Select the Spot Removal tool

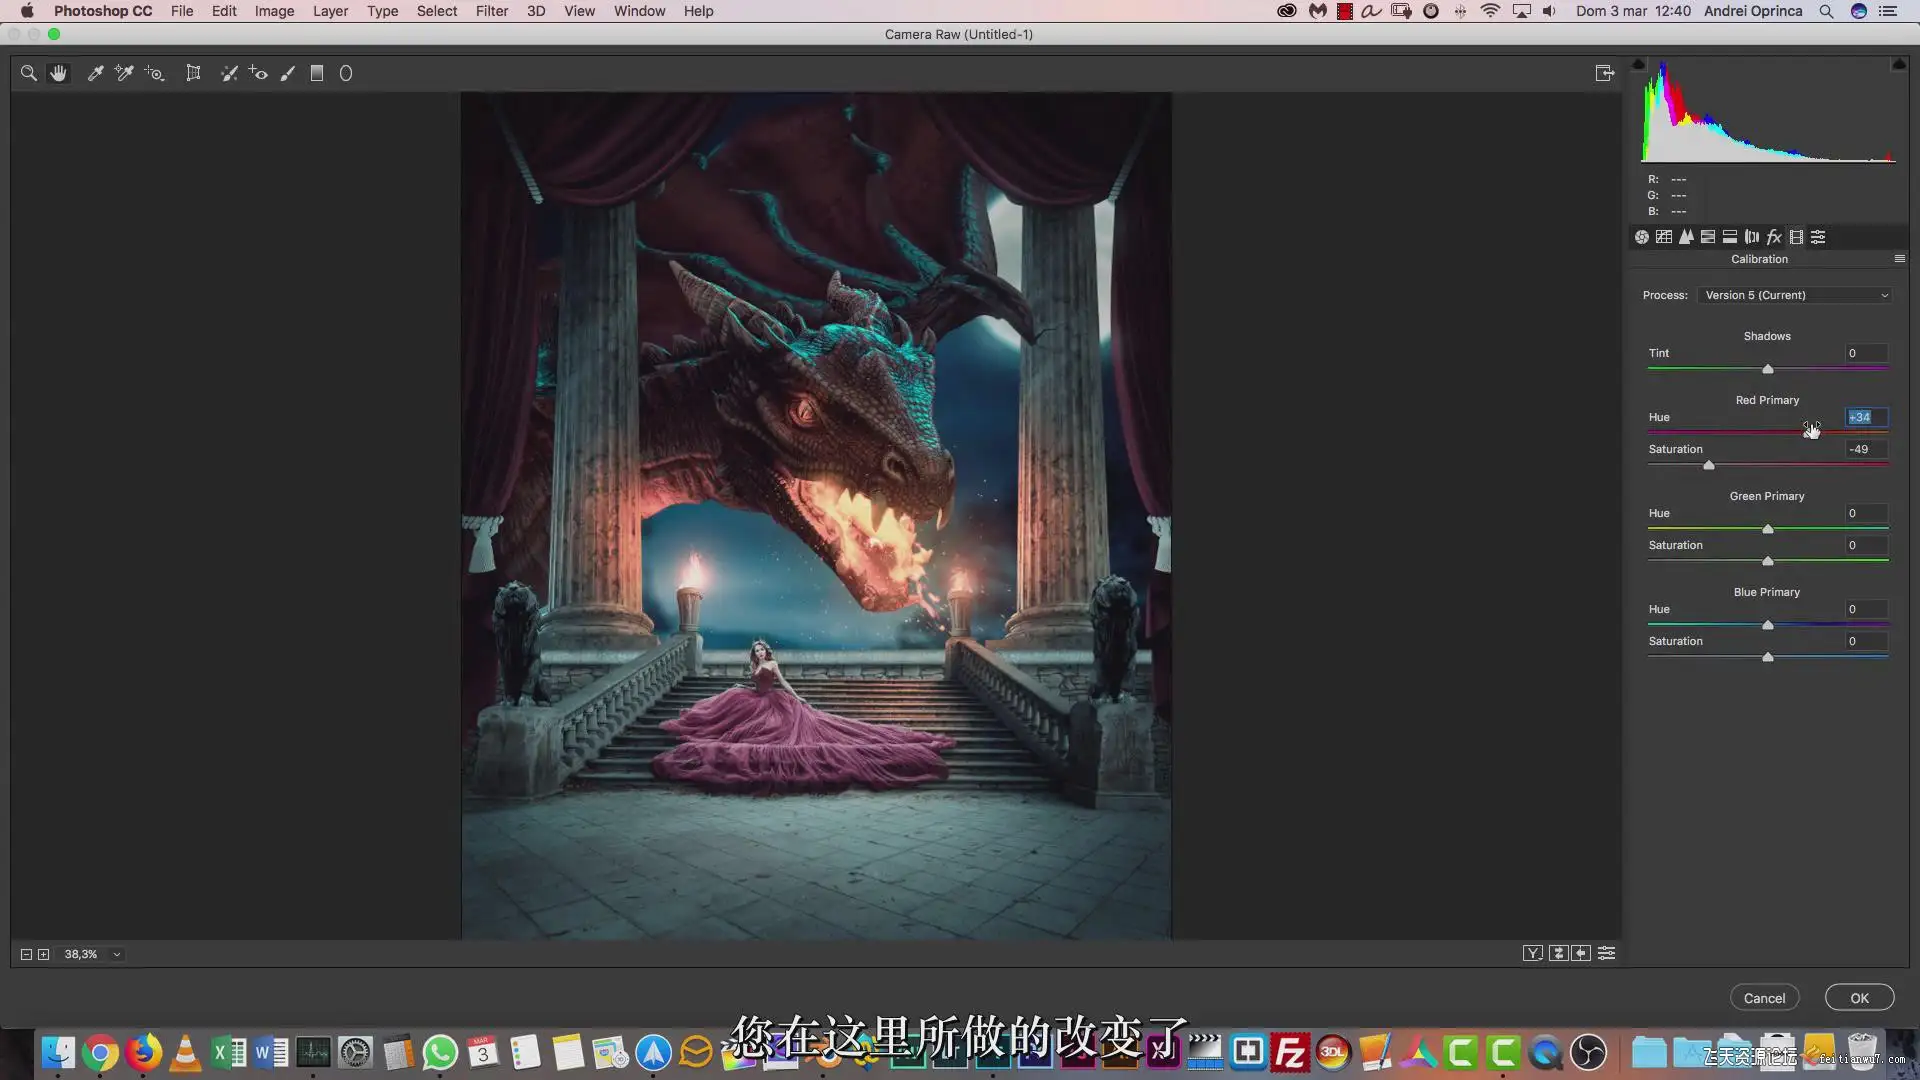point(229,73)
